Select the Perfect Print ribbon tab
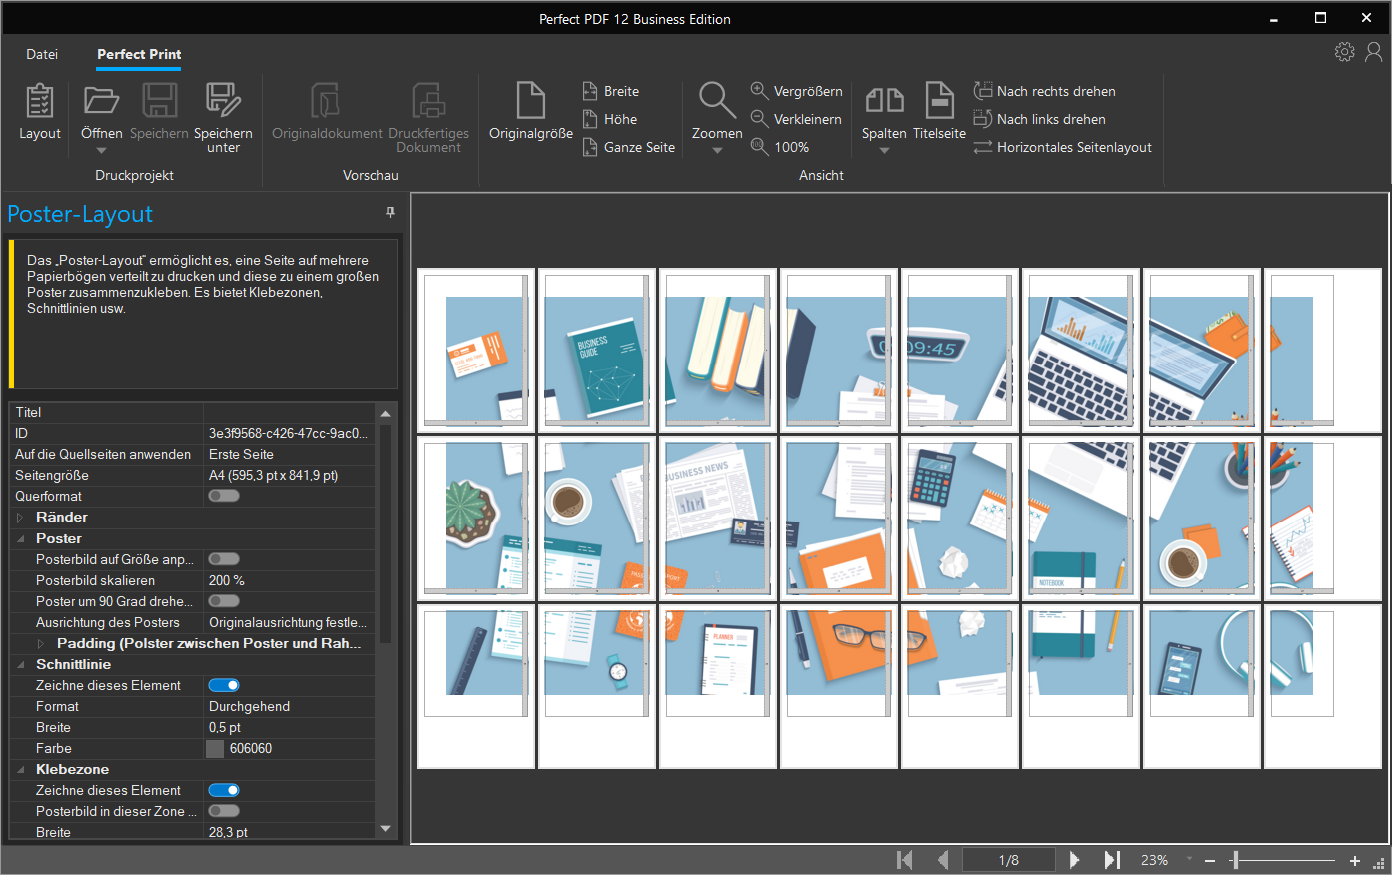The width and height of the screenshot is (1392, 875). pos(138,55)
